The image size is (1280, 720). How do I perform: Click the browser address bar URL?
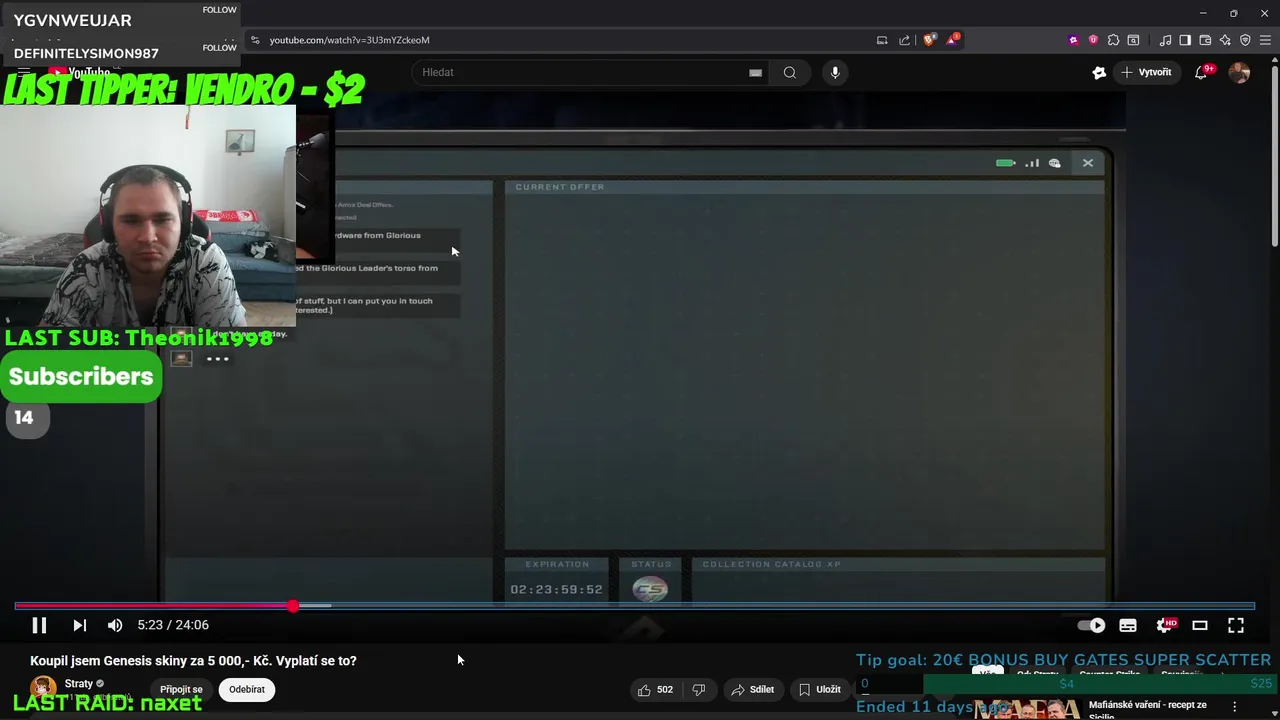point(349,40)
